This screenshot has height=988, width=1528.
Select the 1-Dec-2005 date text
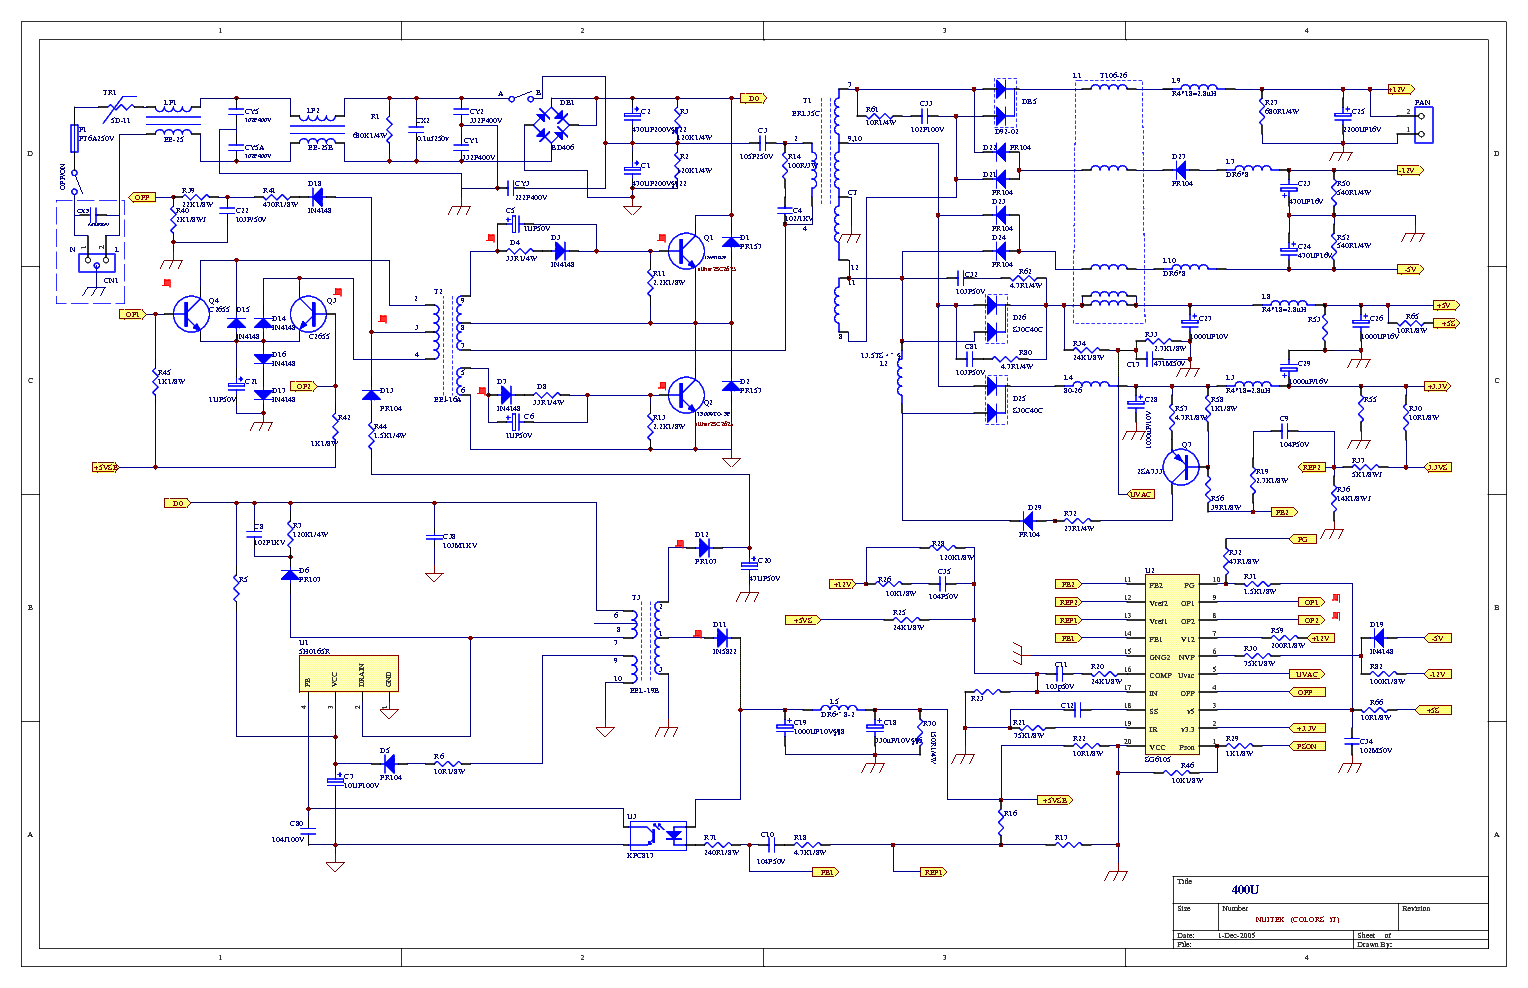(x=1236, y=936)
